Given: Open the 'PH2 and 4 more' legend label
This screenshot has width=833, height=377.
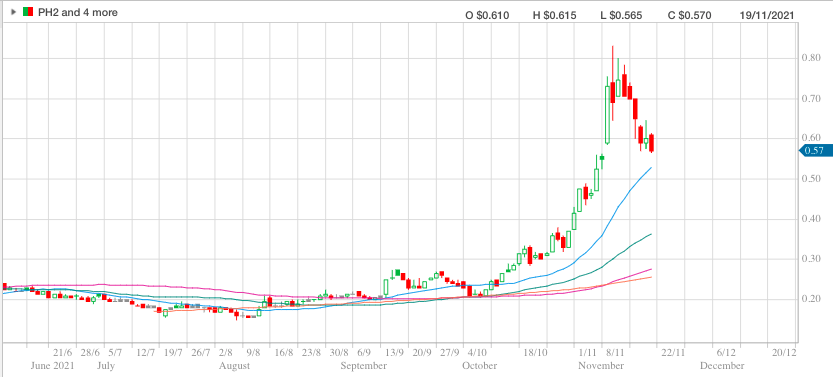Looking at the screenshot, I should 78,12.
